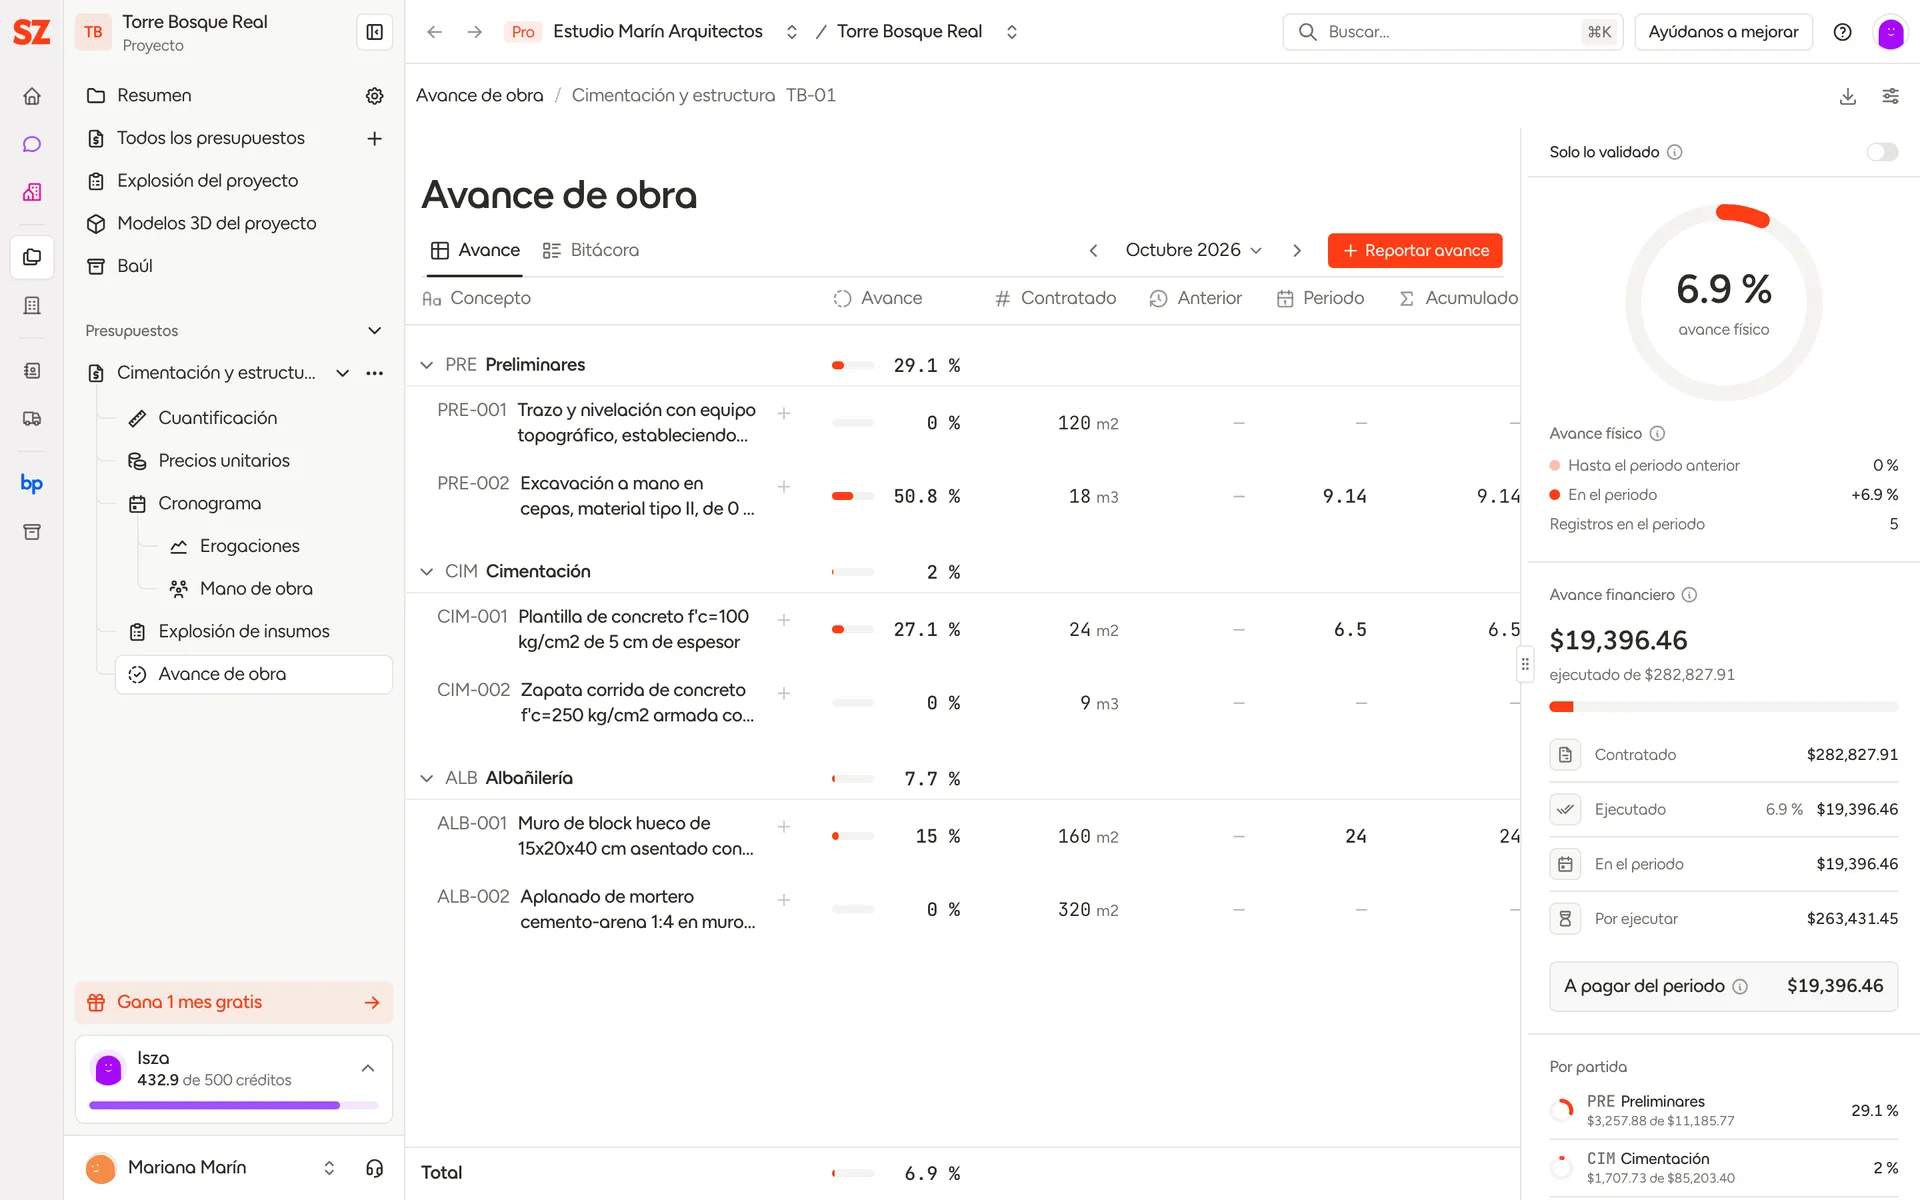Open the headset support icon
The image size is (1920, 1200).
coord(375,1168)
